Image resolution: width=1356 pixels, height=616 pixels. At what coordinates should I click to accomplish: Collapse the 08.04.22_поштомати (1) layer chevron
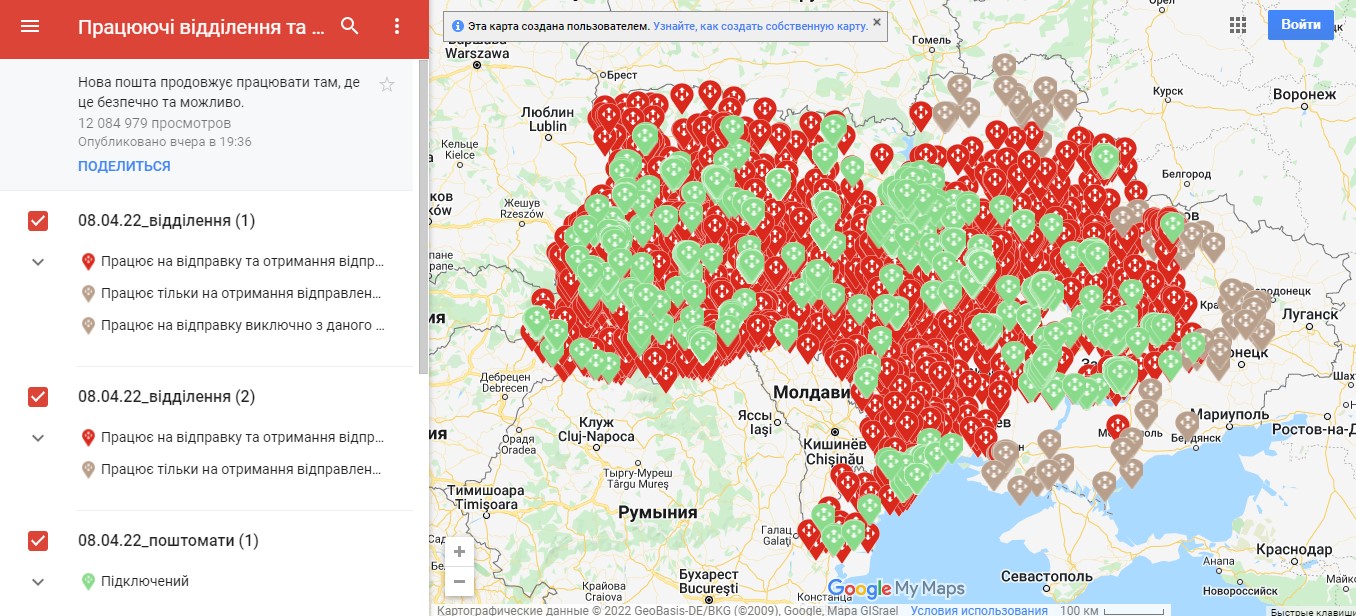click(x=38, y=582)
